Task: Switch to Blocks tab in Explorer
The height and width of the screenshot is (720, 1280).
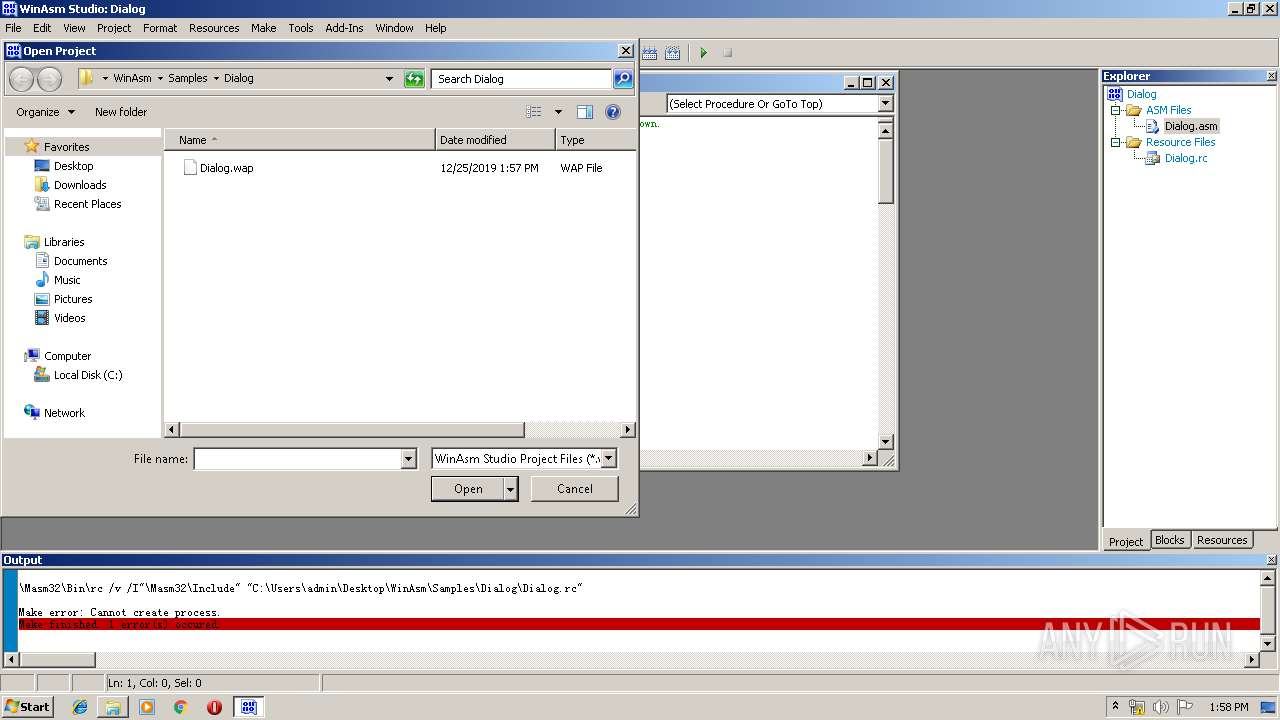Action: (1169, 540)
